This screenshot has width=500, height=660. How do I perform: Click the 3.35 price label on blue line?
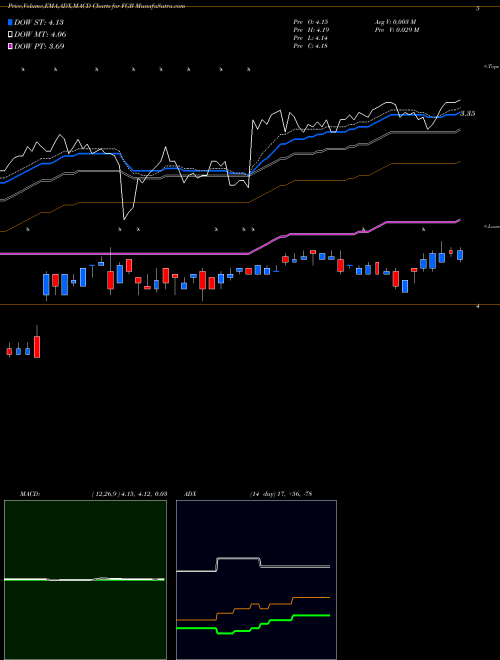(x=468, y=114)
